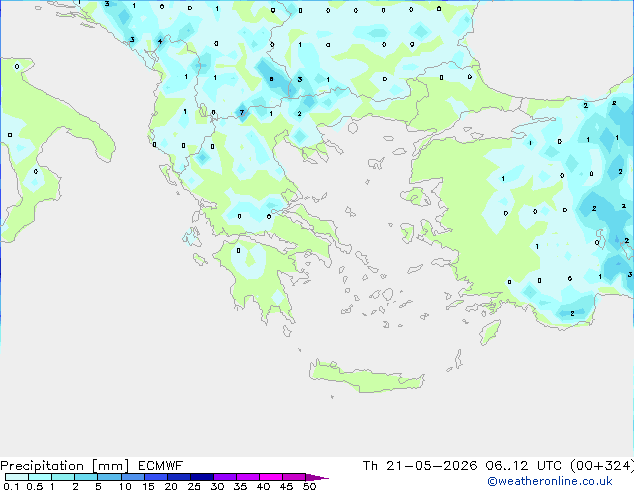Click the '30' legend label
This screenshot has width=634, height=490.
(218, 486)
